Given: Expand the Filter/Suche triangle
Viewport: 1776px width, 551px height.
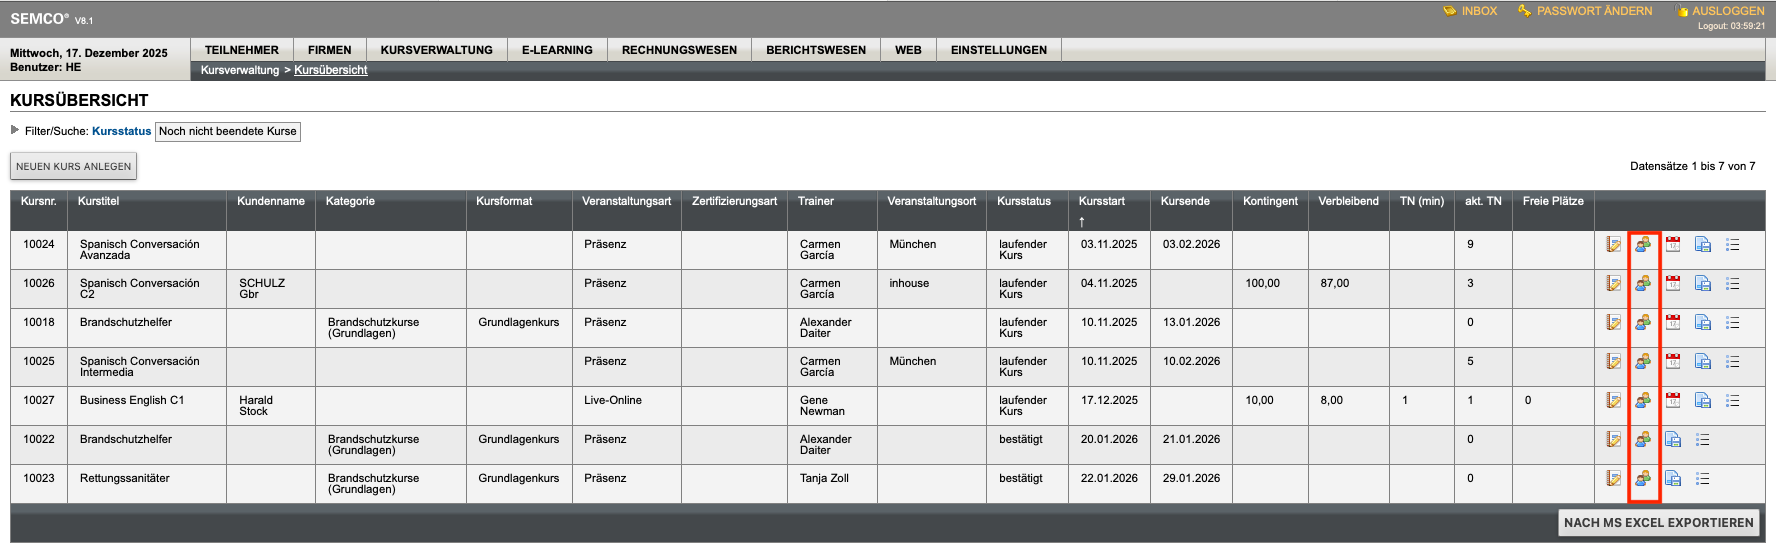Looking at the screenshot, I should pos(15,130).
